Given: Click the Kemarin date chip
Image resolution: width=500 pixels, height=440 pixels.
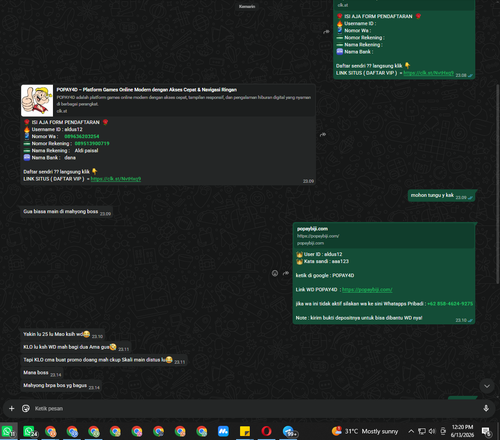Looking at the screenshot, I should point(247,6).
